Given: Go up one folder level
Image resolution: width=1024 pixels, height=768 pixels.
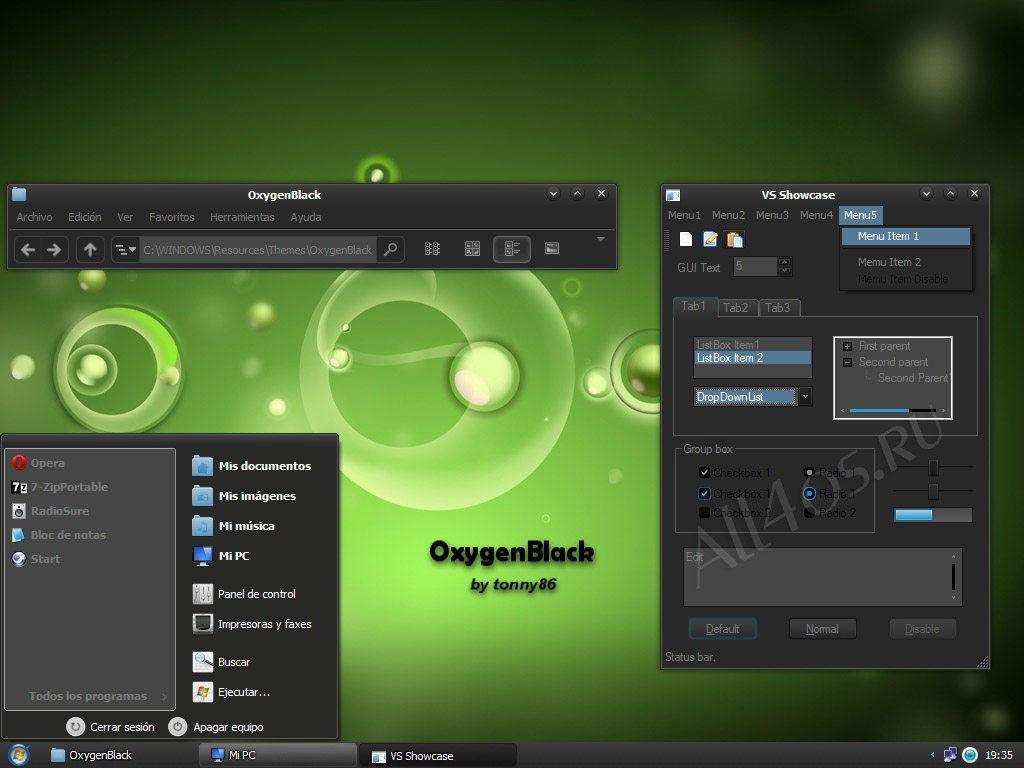Looking at the screenshot, I should click(90, 249).
